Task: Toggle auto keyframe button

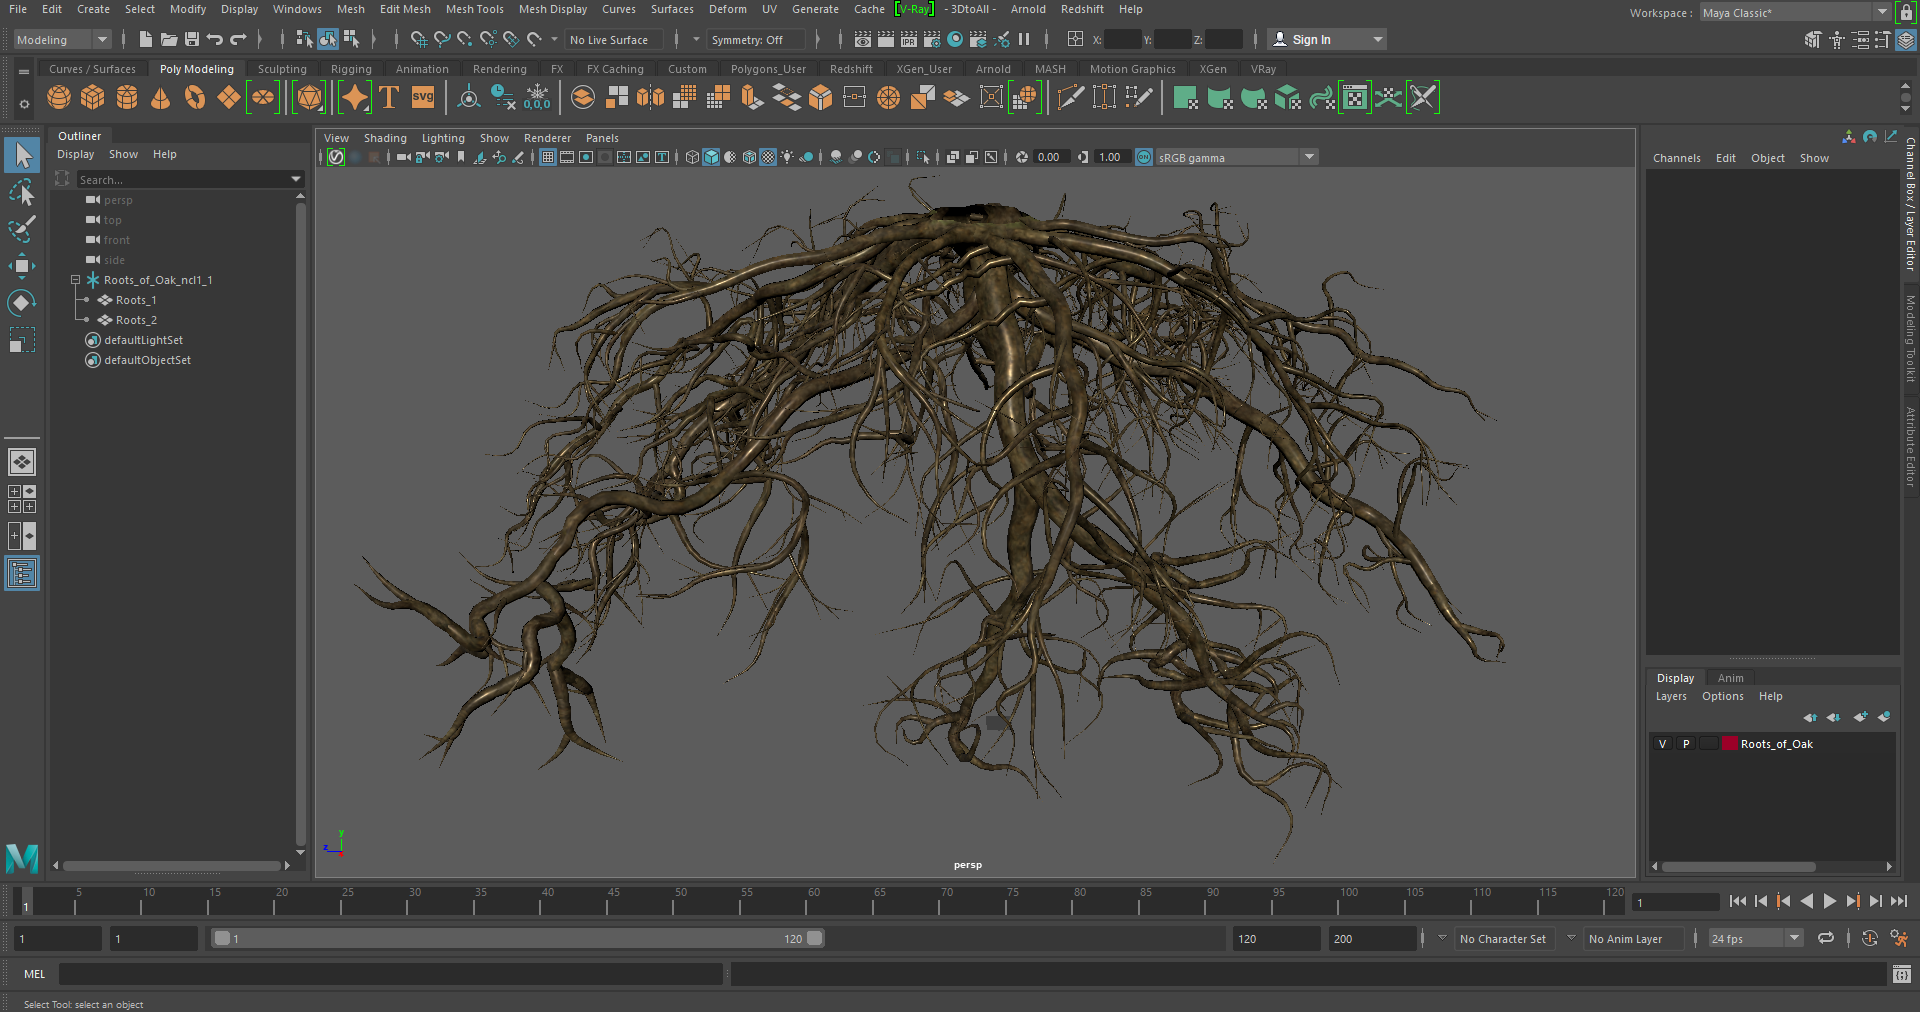Action: coord(1869,938)
